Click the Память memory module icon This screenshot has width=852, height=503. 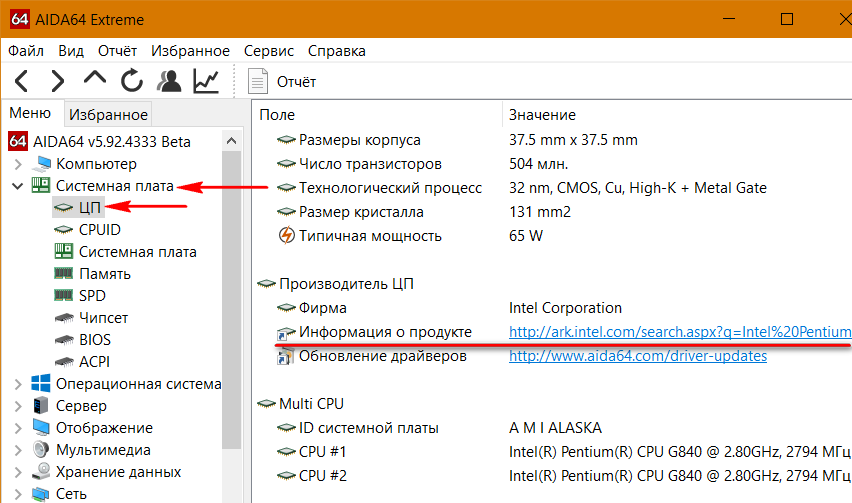[64, 273]
